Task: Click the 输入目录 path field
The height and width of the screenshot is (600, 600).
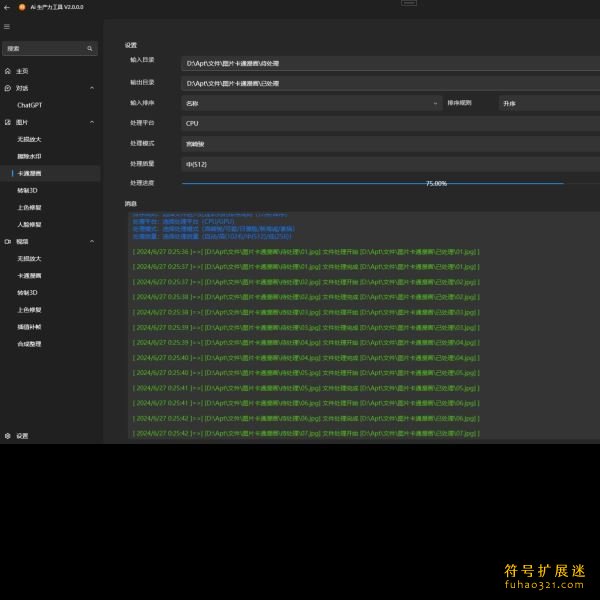Action: 390,63
